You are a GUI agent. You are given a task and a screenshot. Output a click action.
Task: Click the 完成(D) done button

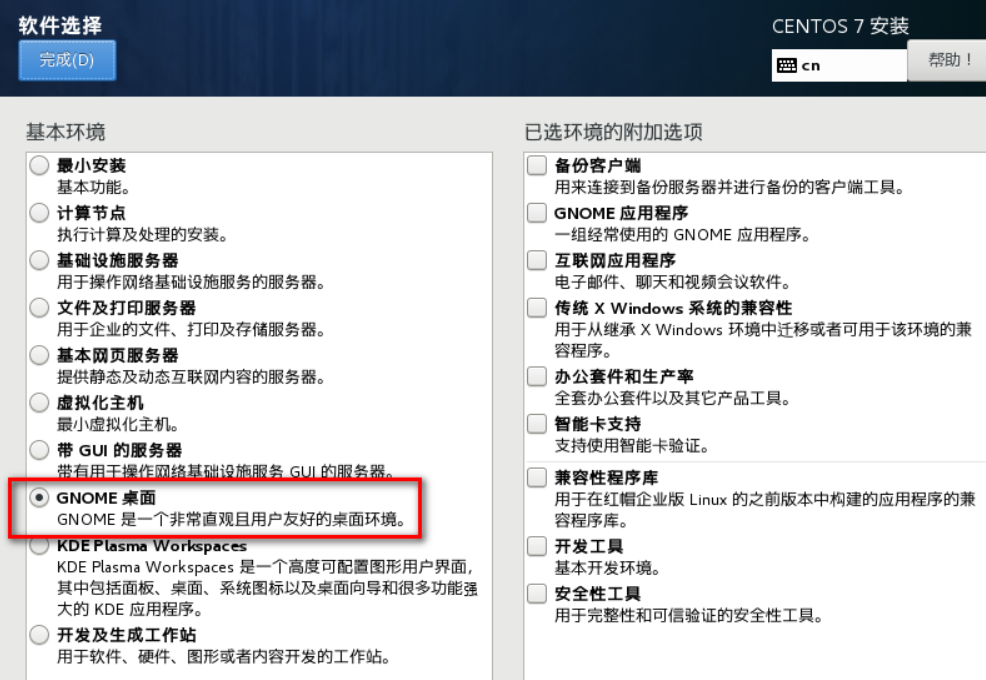point(67,60)
